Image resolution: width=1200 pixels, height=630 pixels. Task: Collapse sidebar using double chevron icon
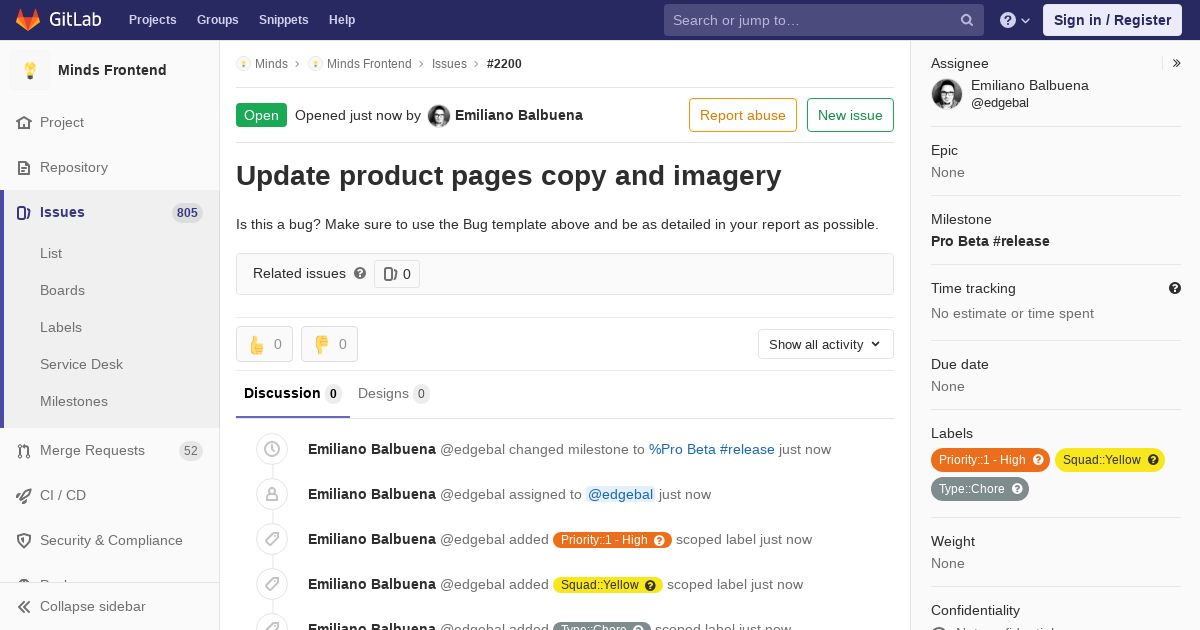[x=24, y=607]
